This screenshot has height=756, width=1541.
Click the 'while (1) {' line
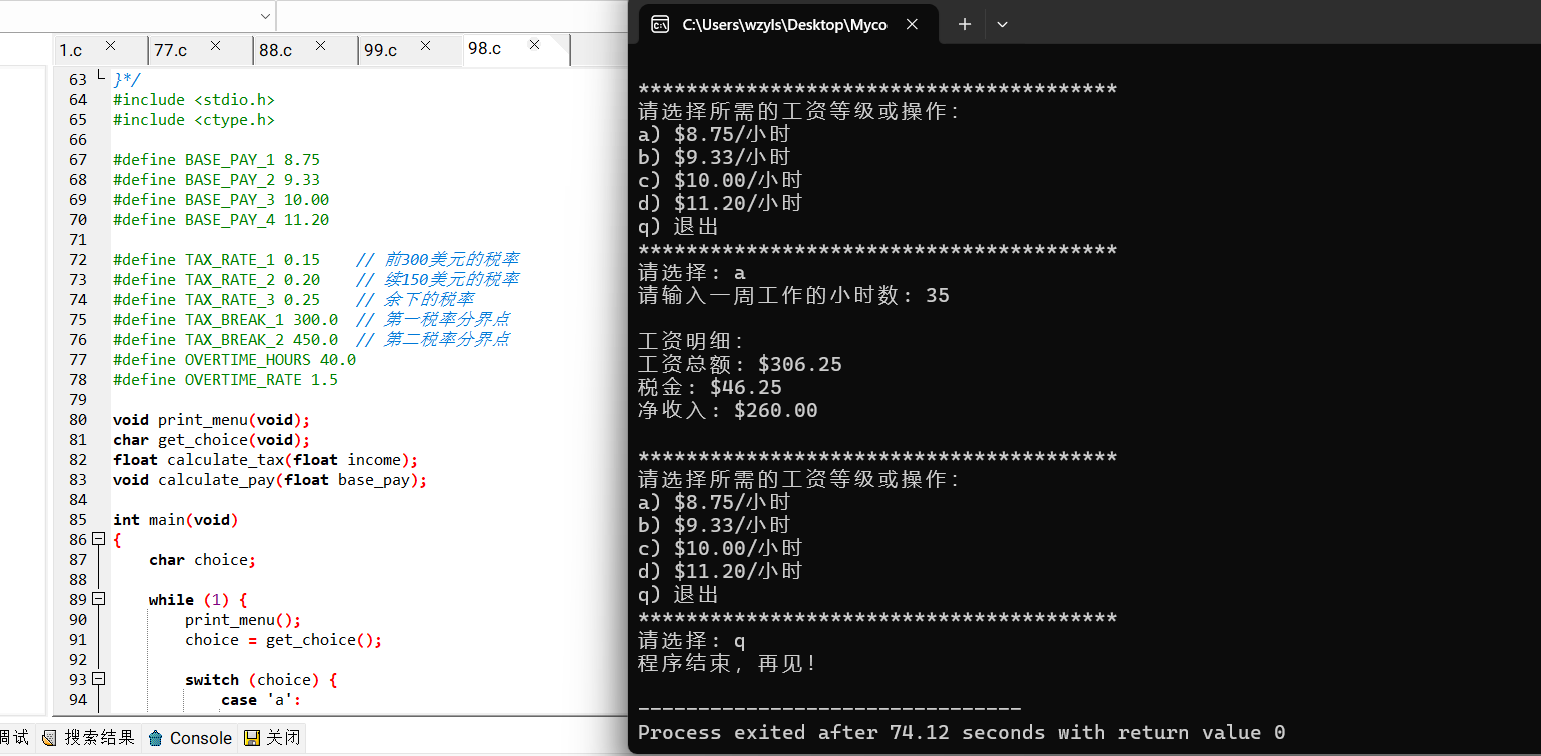[x=198, y=600]
